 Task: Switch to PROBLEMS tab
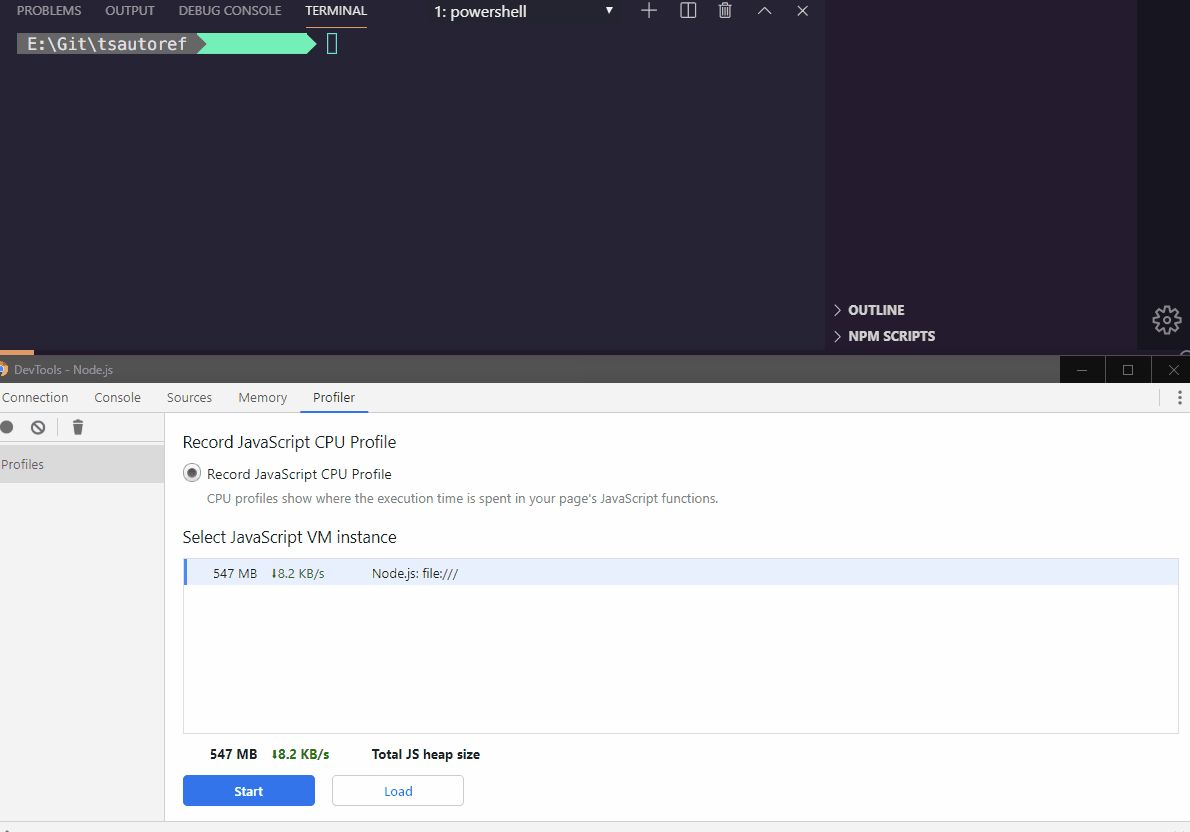[49, 11]
